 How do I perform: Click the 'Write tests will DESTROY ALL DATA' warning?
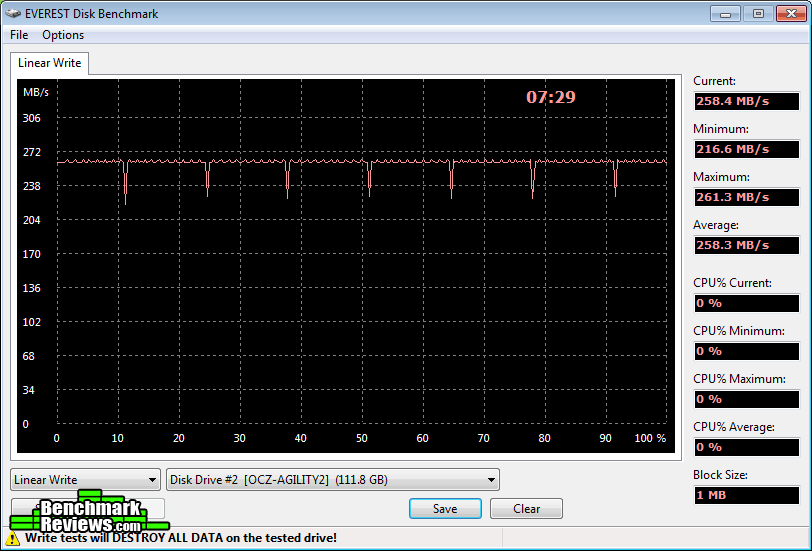pos(181,538)
